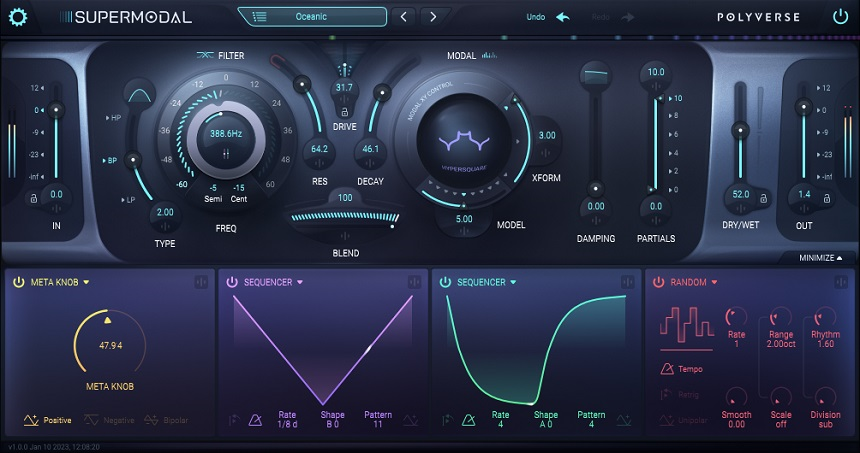Toggle the Meta Knob power button

(x=19, y=282)
